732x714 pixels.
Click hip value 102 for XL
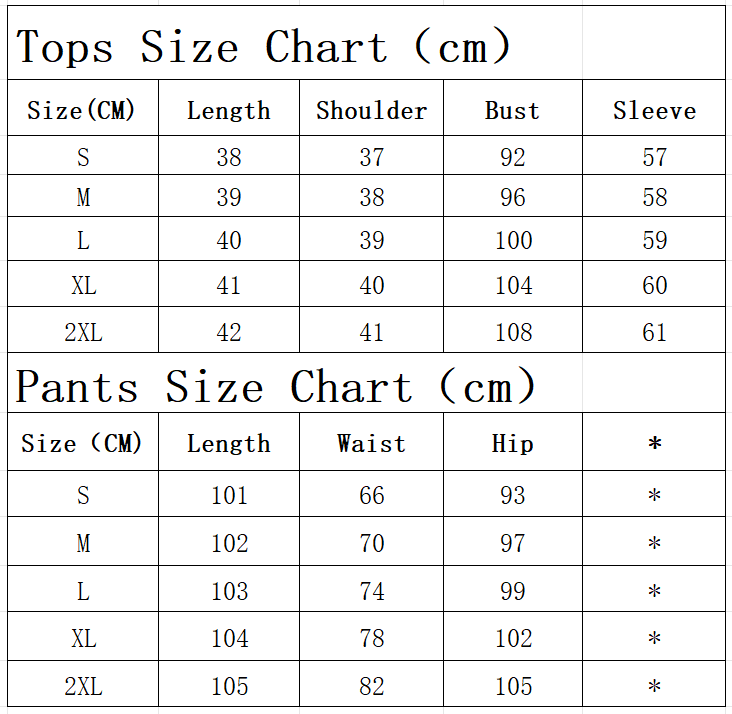(513, 638)
